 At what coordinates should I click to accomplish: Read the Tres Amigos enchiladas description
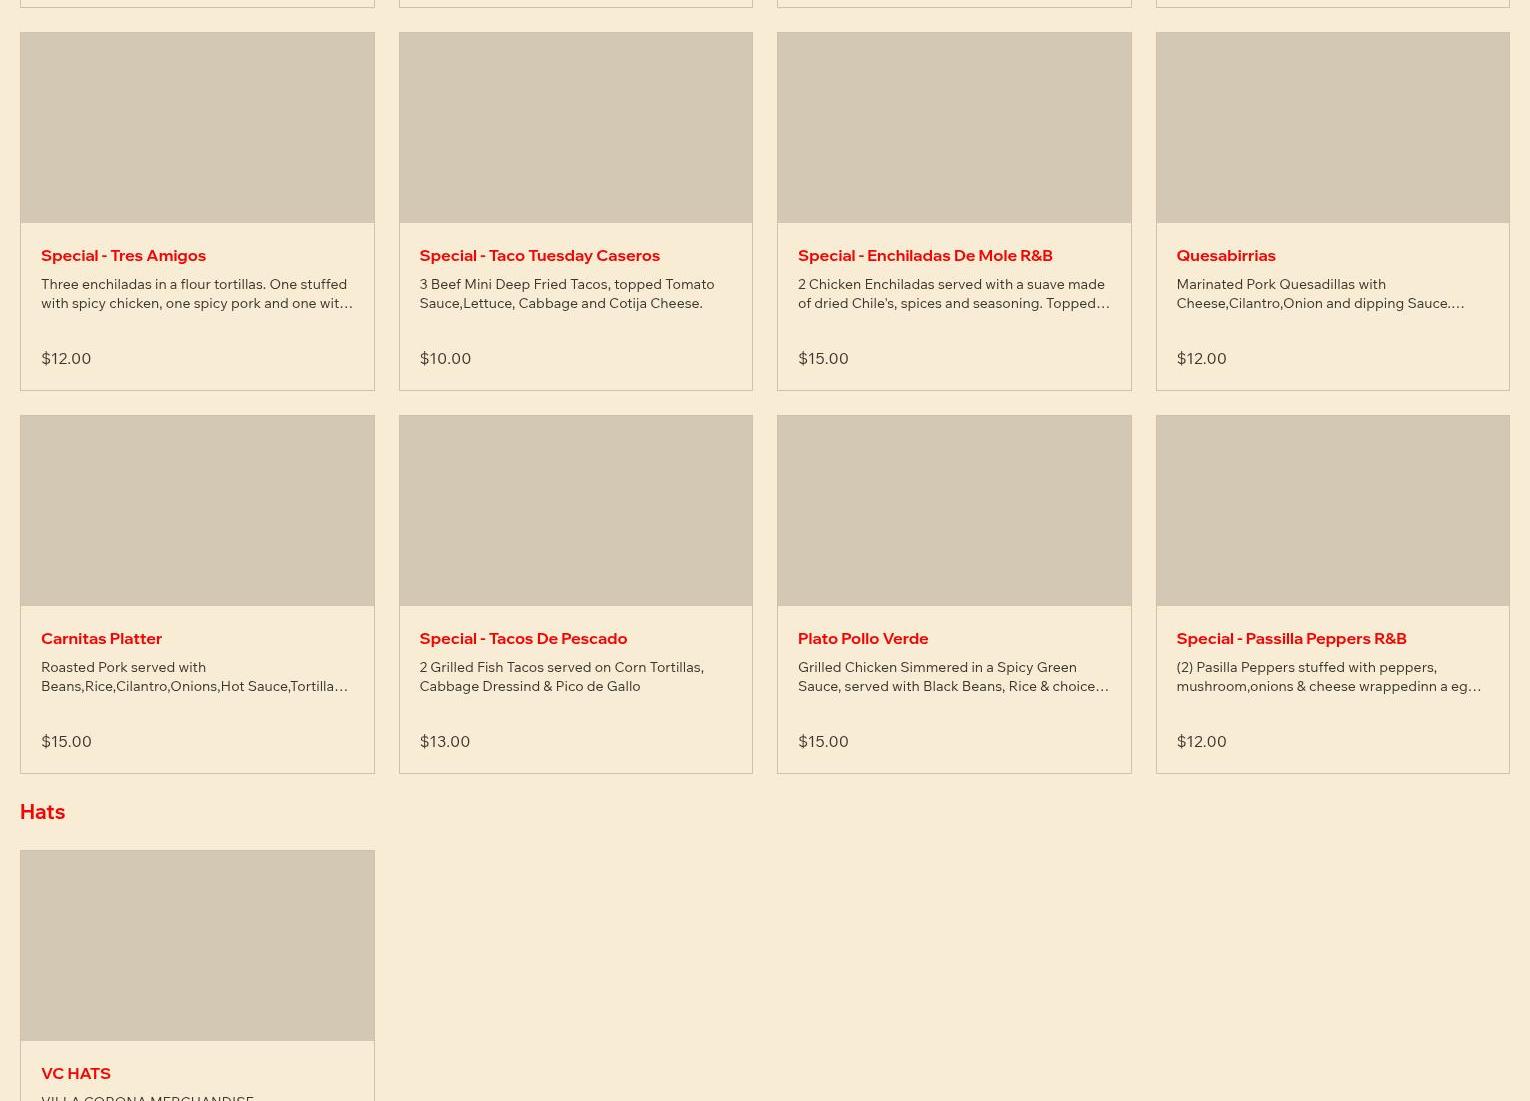pyautogui.click(x=197, y=293)
